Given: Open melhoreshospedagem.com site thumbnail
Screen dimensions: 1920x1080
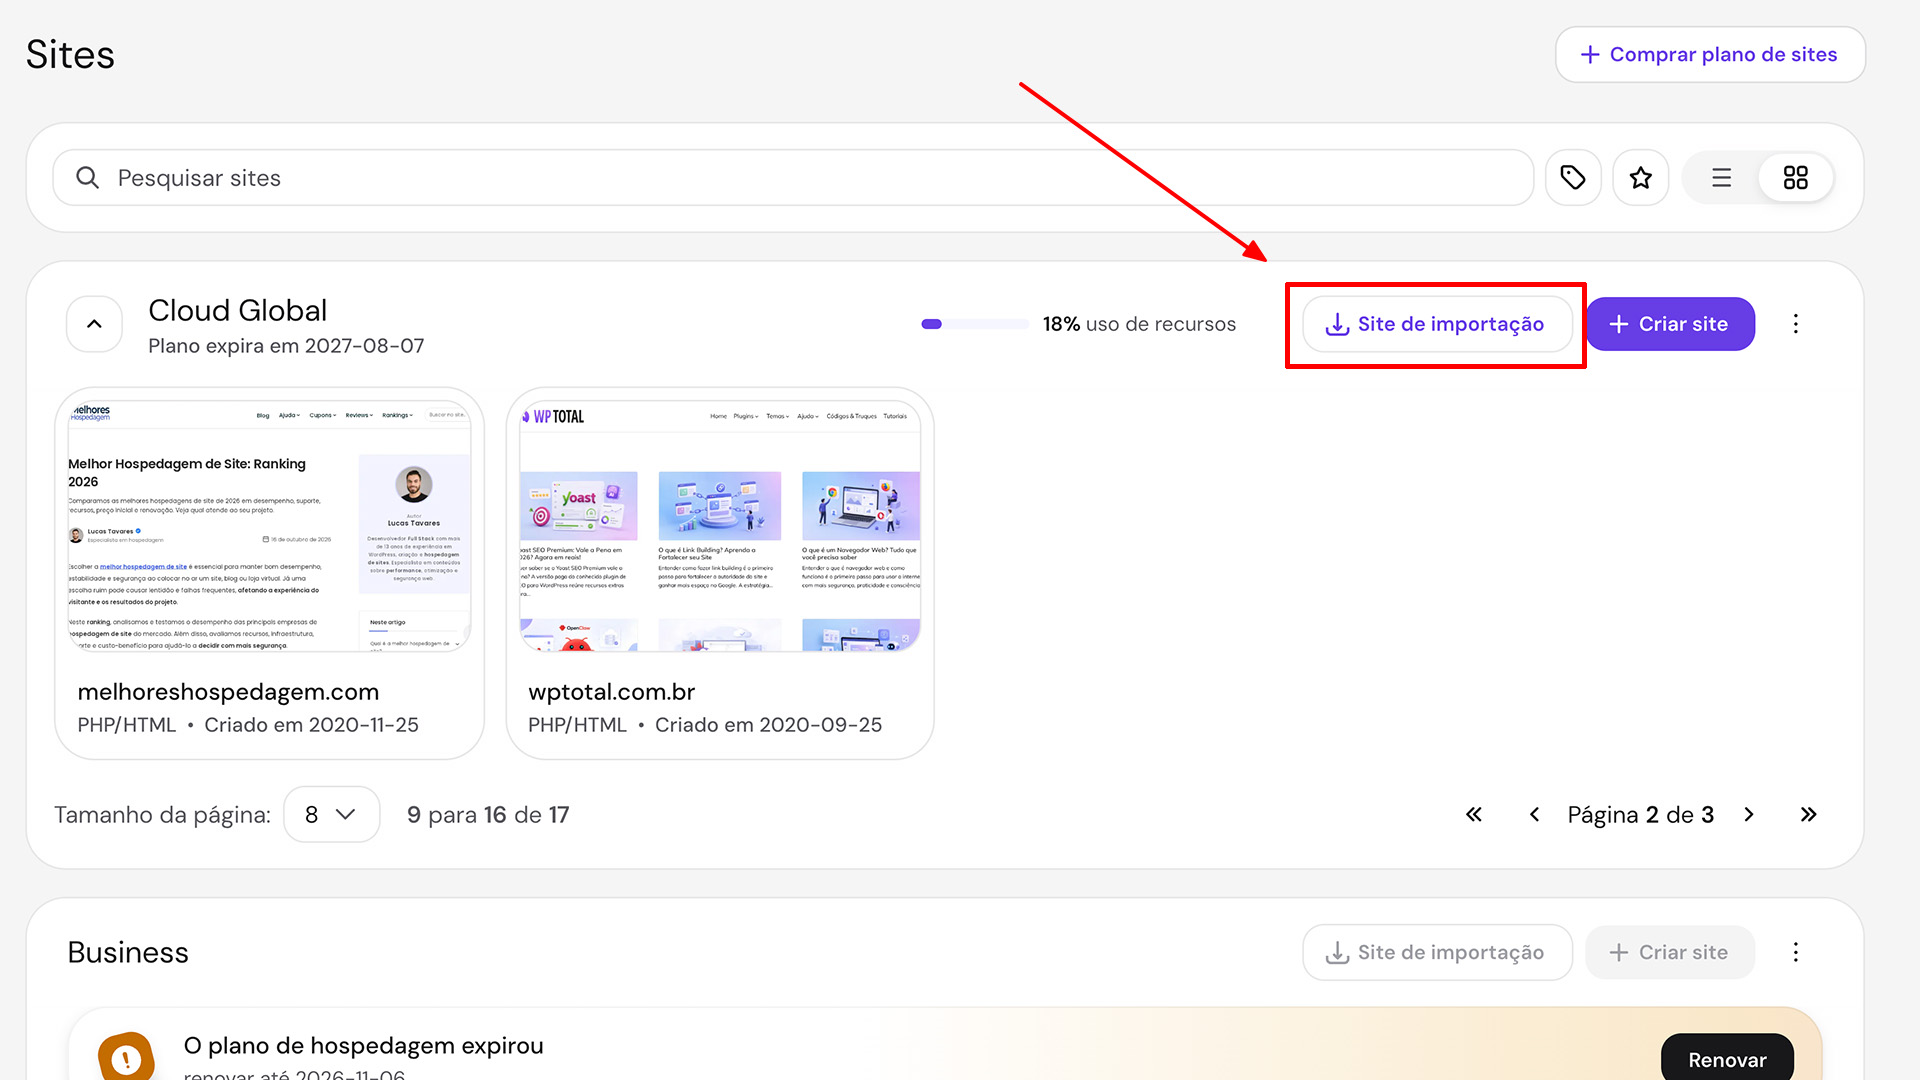Looking at the screenshot, I should (x=269, y=527).
